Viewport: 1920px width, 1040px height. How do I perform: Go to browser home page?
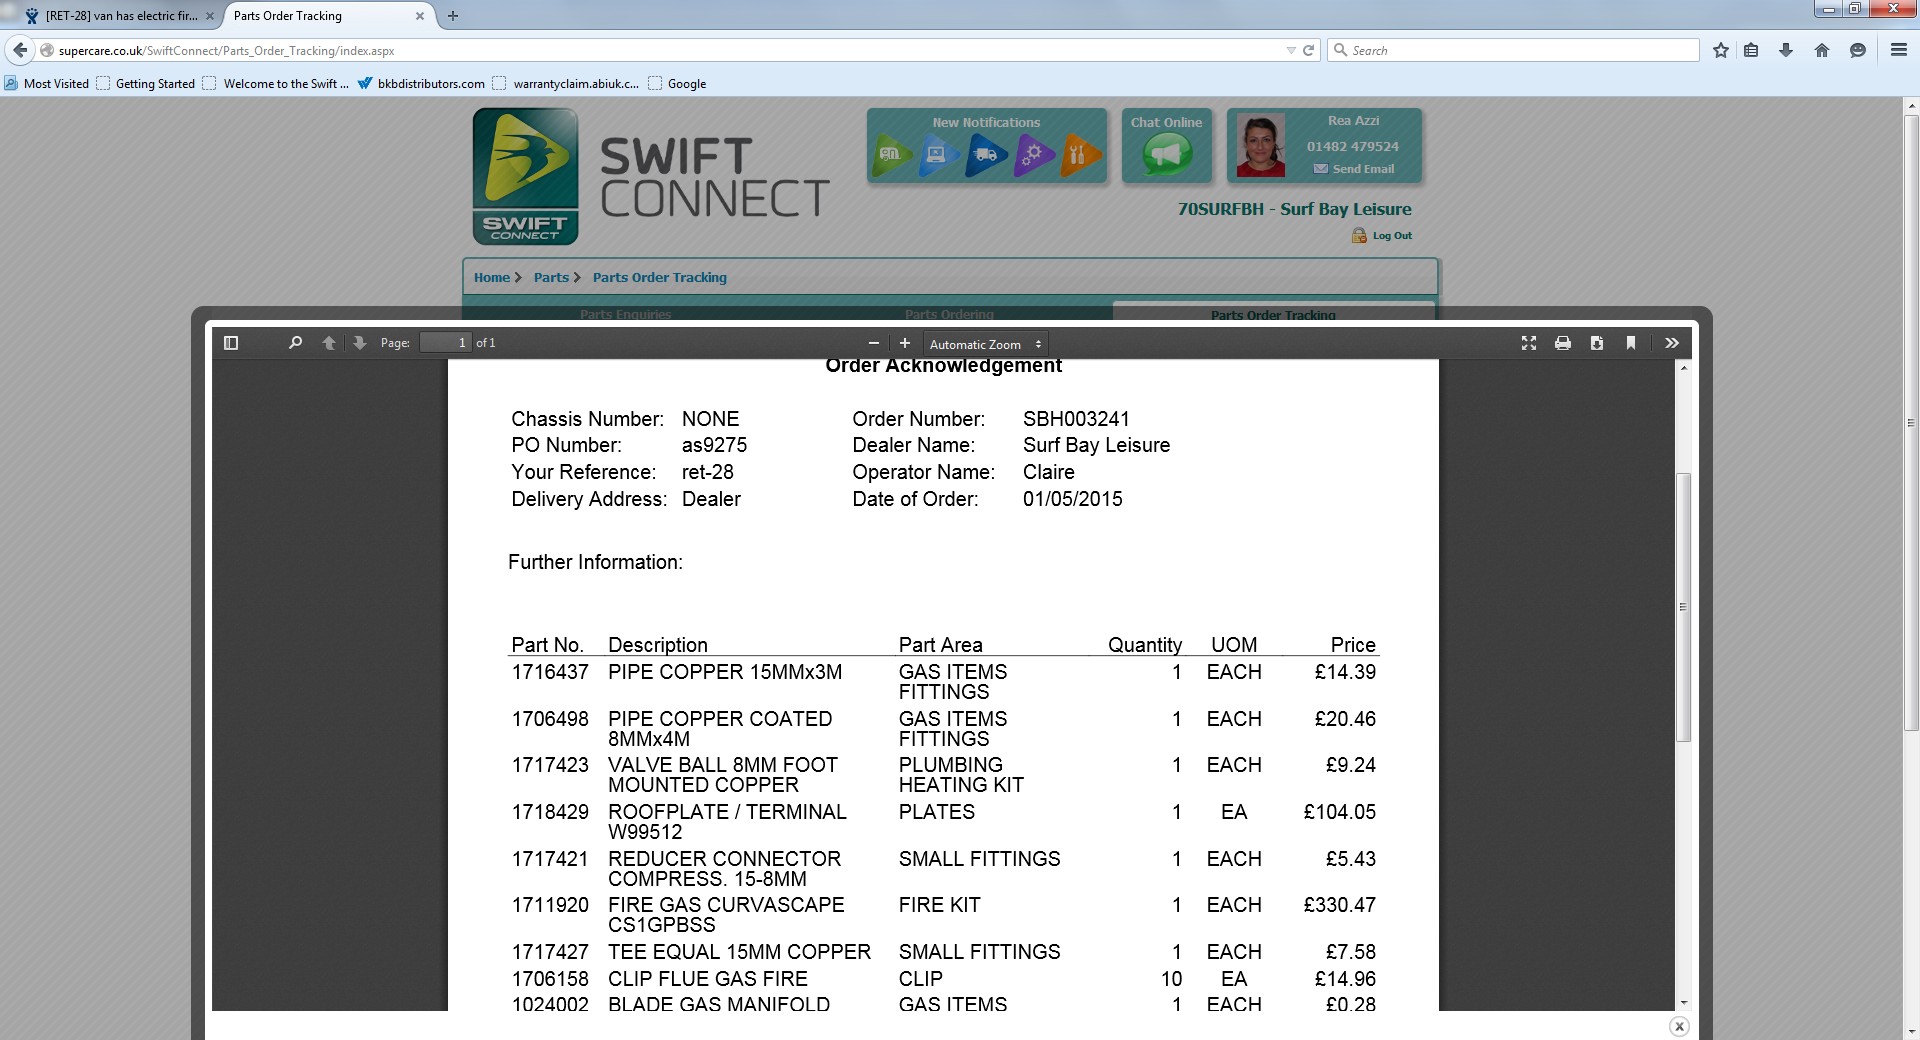click(x=1822, y=50)
